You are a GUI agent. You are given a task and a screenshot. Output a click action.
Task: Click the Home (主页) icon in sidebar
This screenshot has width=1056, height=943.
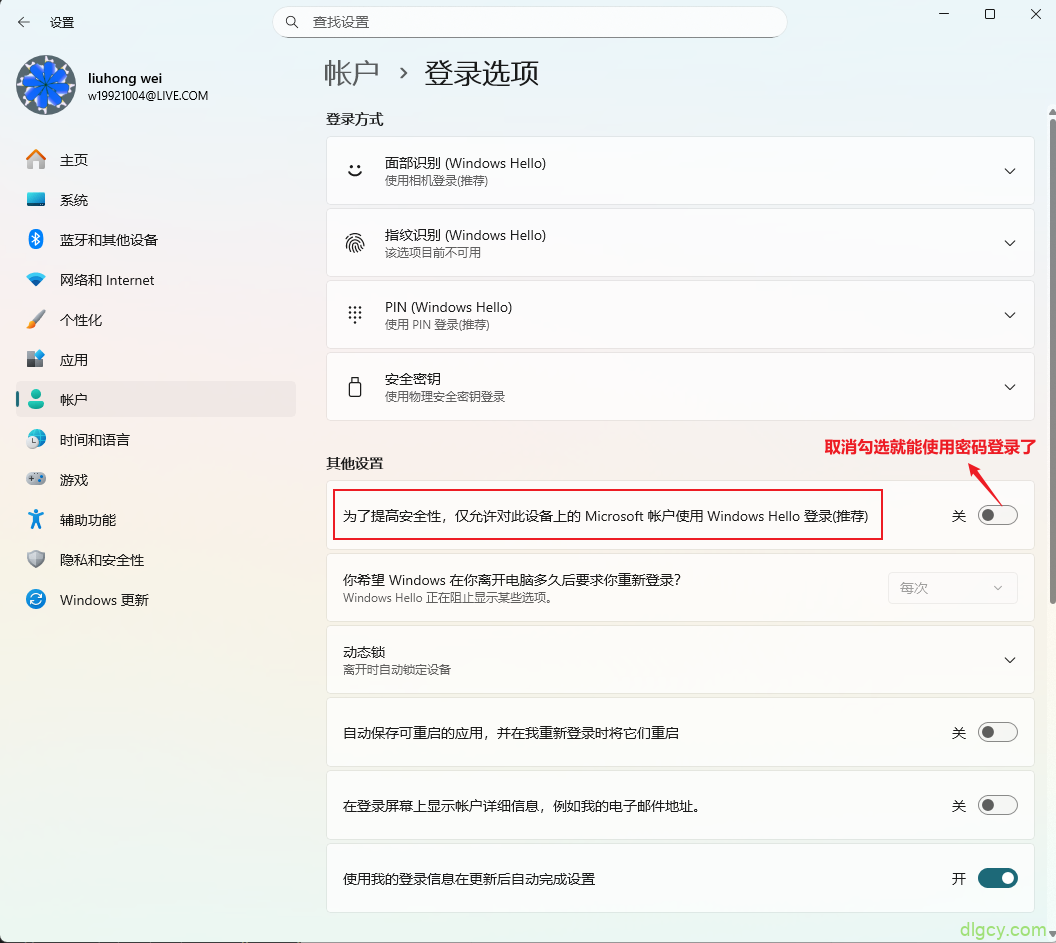pyautogui.click(x=36, y=160)
